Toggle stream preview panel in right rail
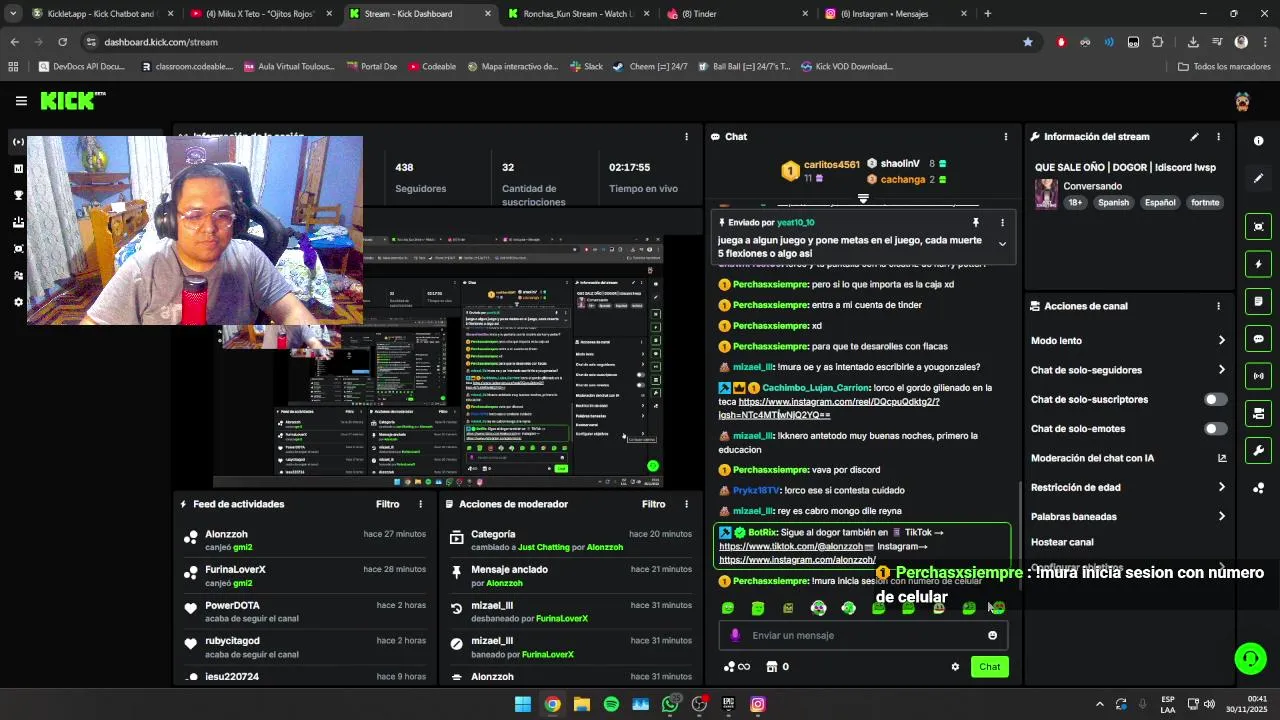Screen dimensions: 1280x720 pos(1259,227)
